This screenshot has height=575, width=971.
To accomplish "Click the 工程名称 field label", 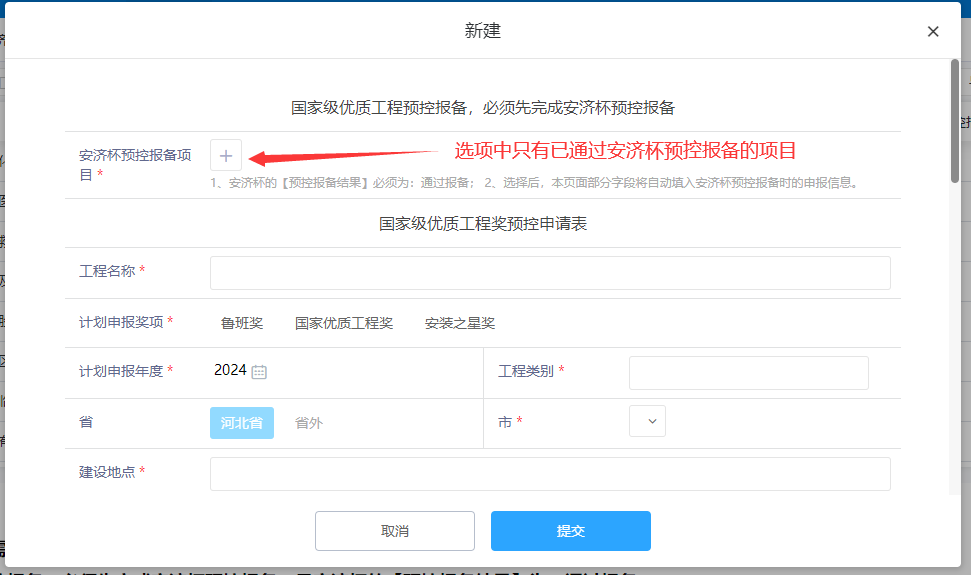I will pyautogui.click(x=108, y=271).
